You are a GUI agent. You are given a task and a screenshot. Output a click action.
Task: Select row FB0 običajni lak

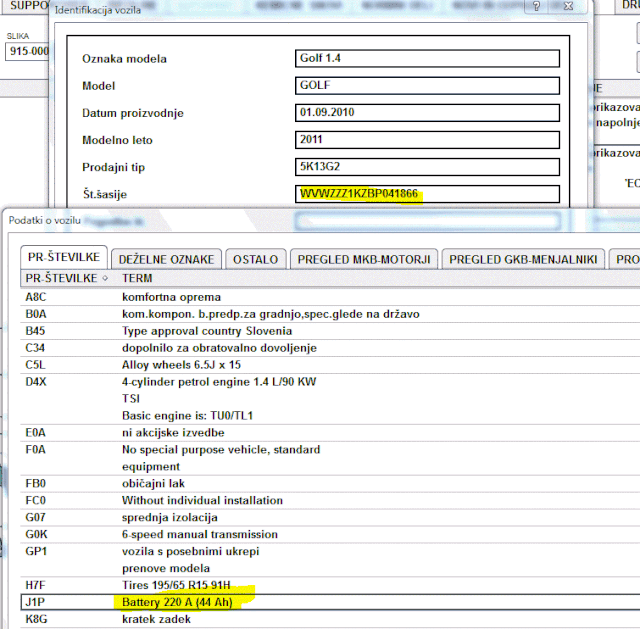pos(330,484)
